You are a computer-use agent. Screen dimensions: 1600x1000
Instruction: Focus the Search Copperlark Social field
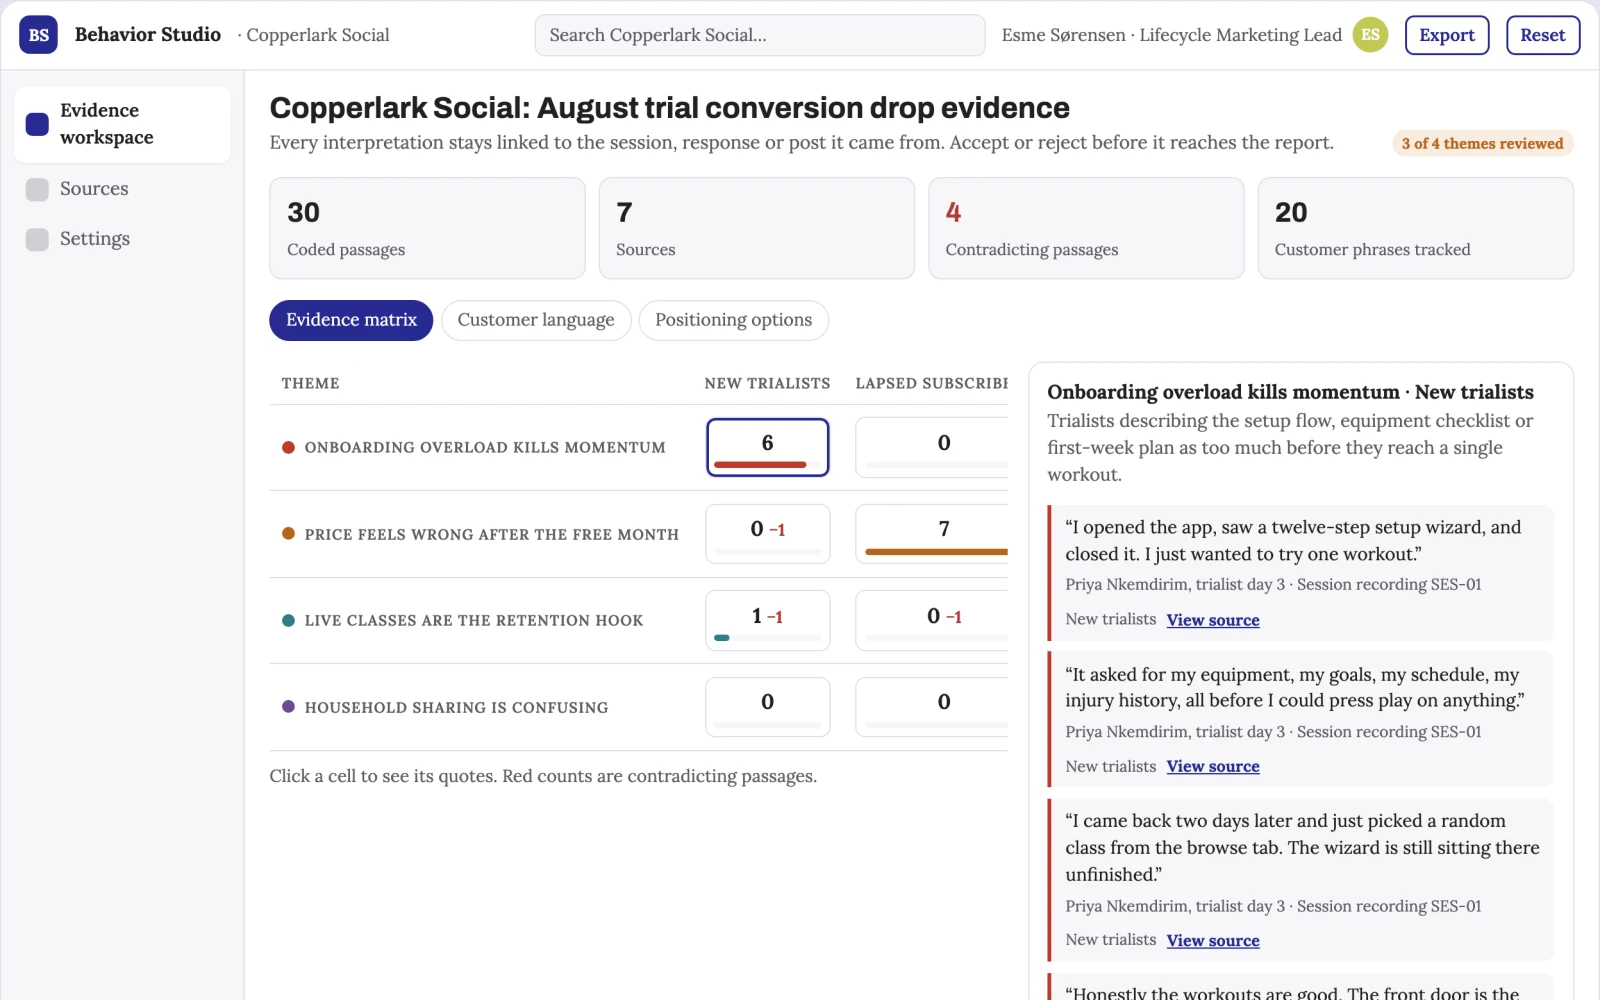pyautogui.click(x=760, y=35)
